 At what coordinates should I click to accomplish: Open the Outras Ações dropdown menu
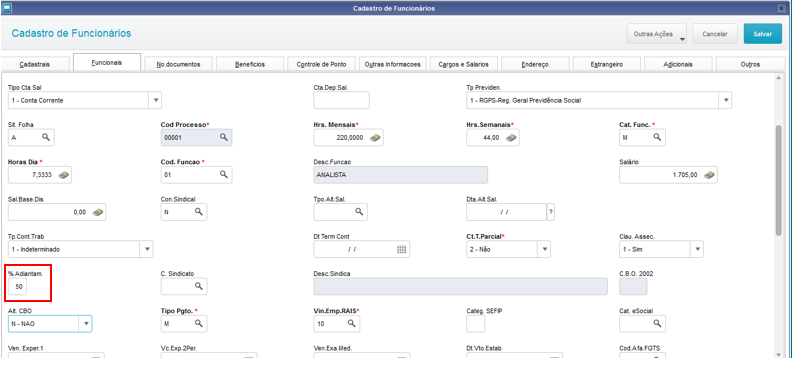click(x=657, y=34)
